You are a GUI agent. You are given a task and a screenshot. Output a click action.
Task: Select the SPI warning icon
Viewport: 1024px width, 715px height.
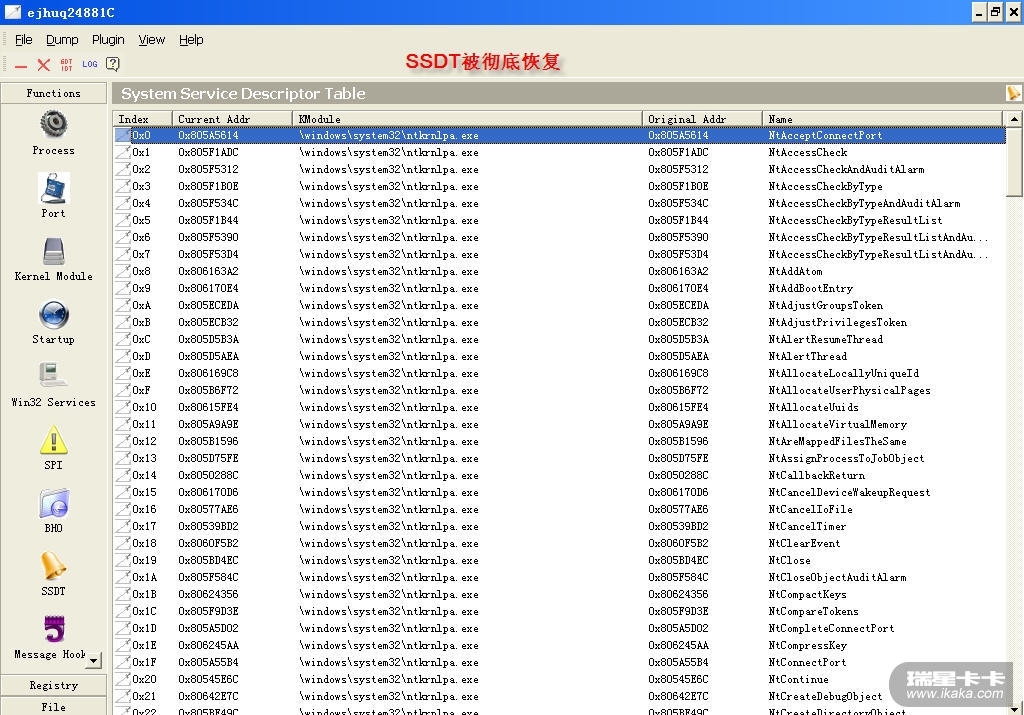53,440
